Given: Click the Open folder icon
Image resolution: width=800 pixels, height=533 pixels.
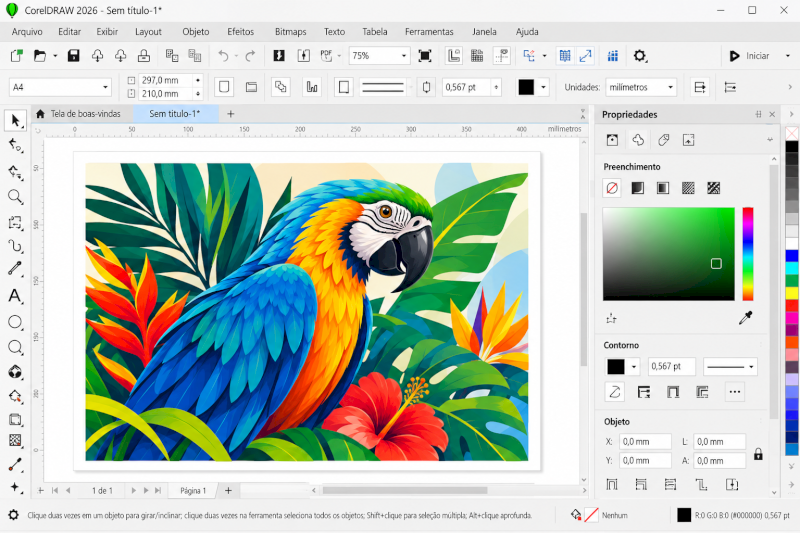Looking at the screenshot, I should tap(39, 56).
